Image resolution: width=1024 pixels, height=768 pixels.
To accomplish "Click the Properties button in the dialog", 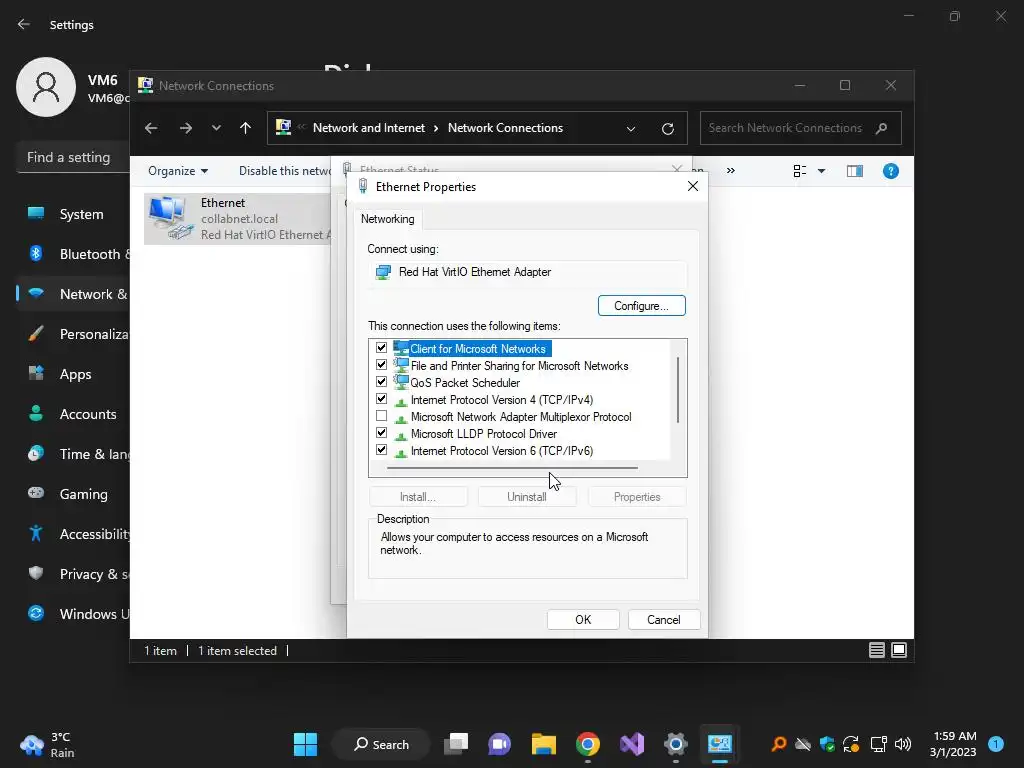I will (x=637, y=497).
